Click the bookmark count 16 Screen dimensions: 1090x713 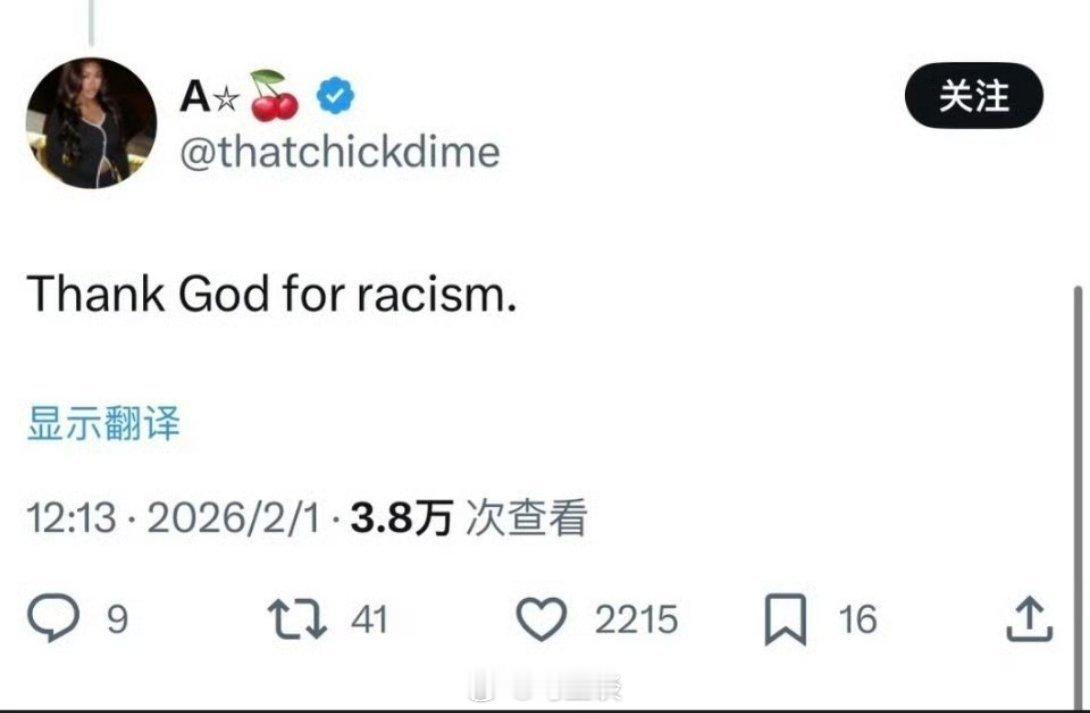[x=857, y=620]
